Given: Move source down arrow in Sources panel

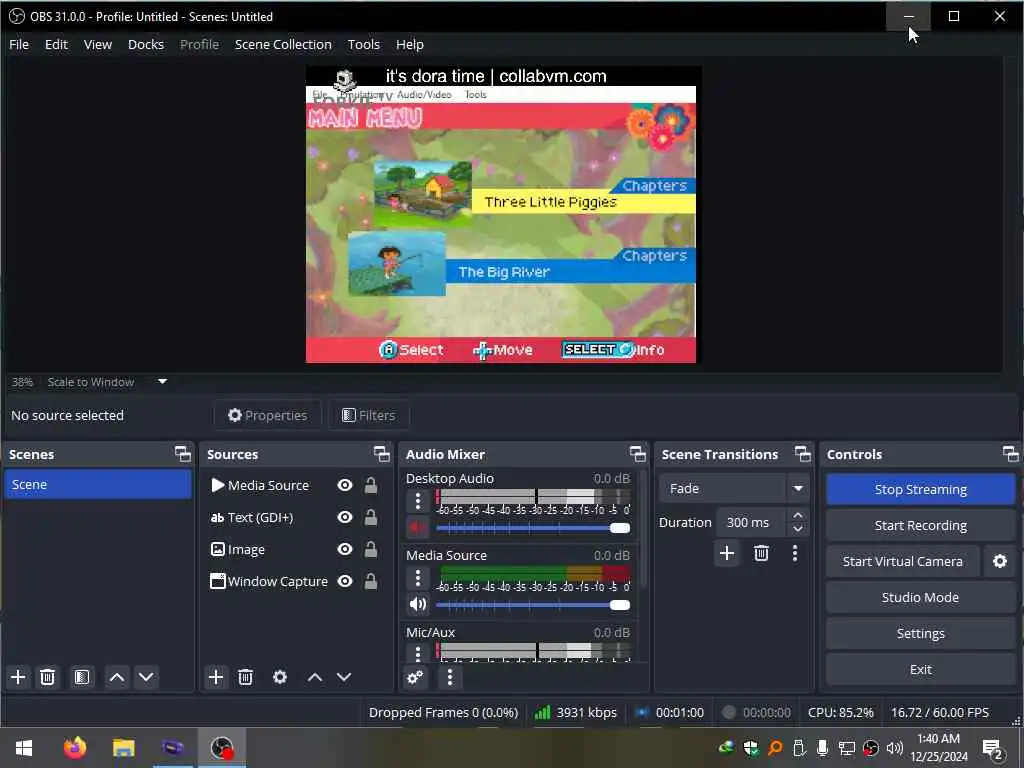Looking at the screenshot, I should [x=344, y=677].
